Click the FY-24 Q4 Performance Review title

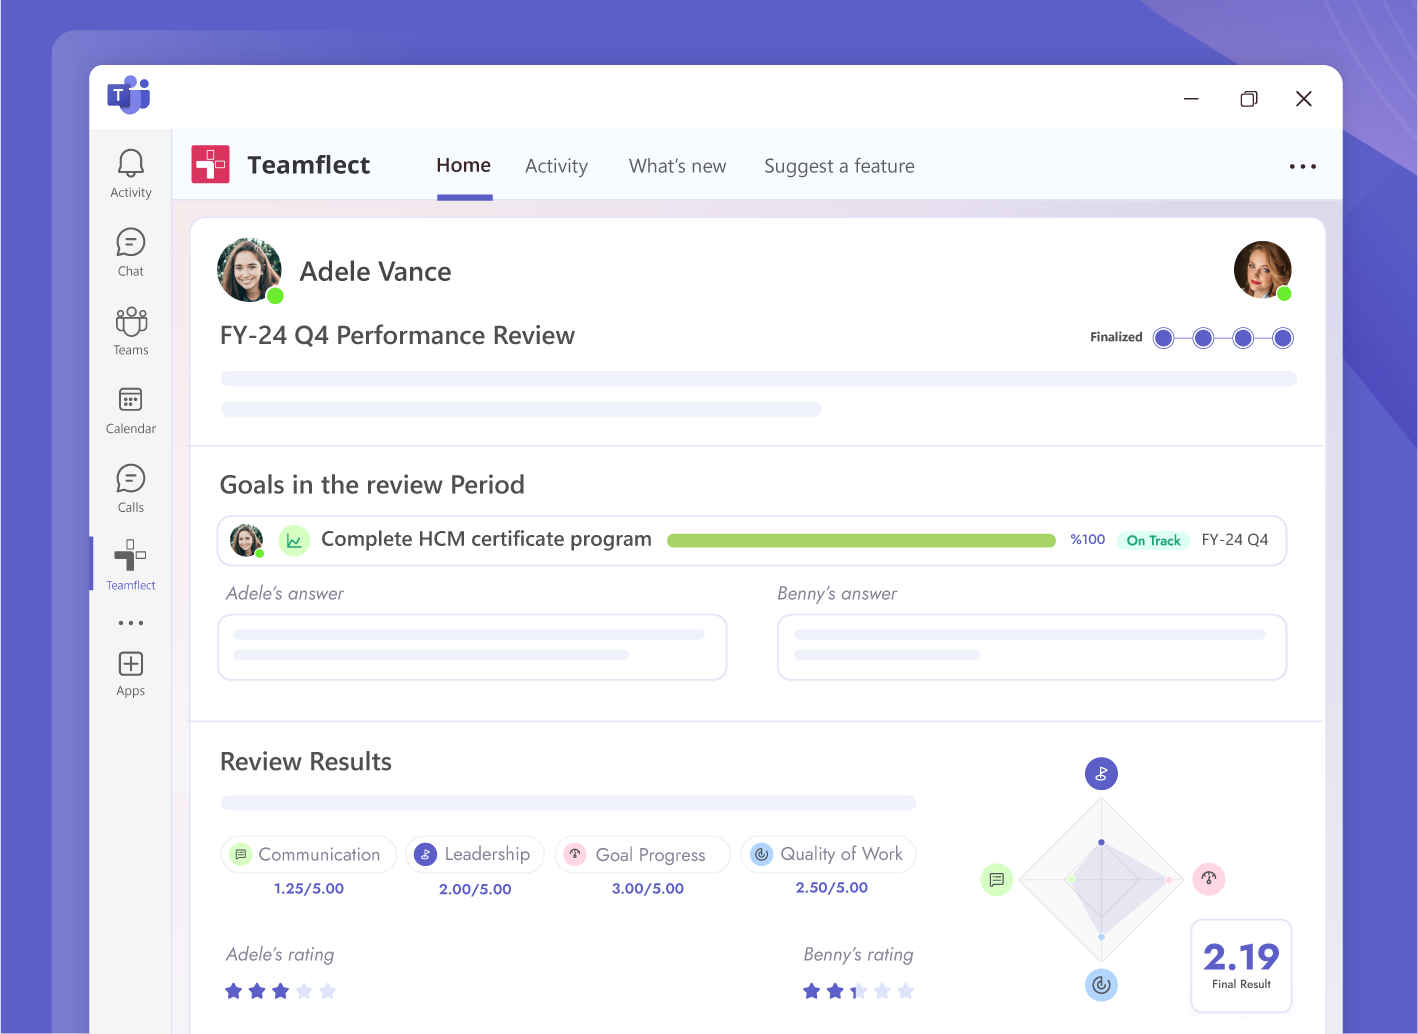coord(397,336)
